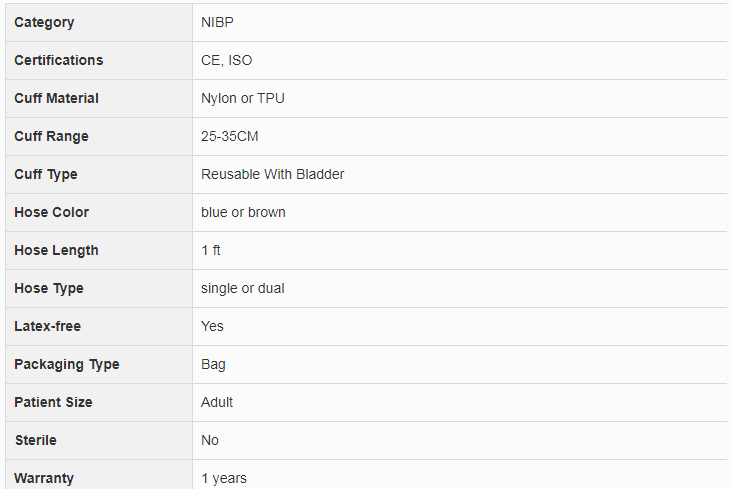The image size is (732, 489).
Task: Select the CE, ISO value text
Action: (x=226, y=60)
